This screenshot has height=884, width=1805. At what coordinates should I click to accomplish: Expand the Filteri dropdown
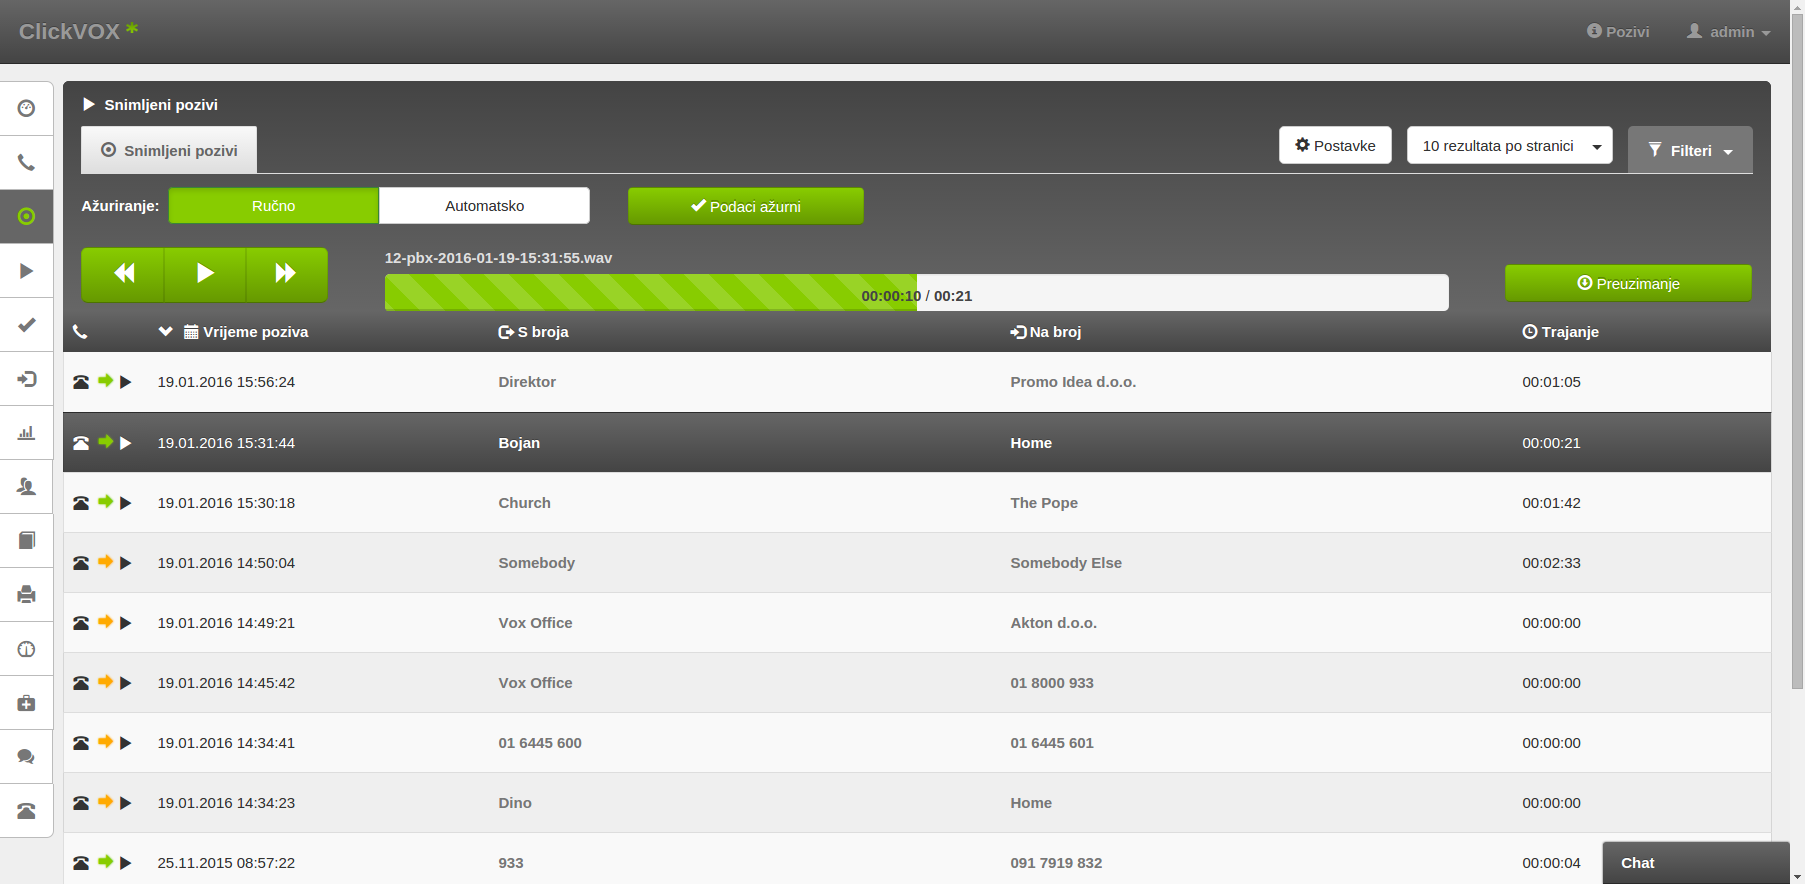[1689, 150]
